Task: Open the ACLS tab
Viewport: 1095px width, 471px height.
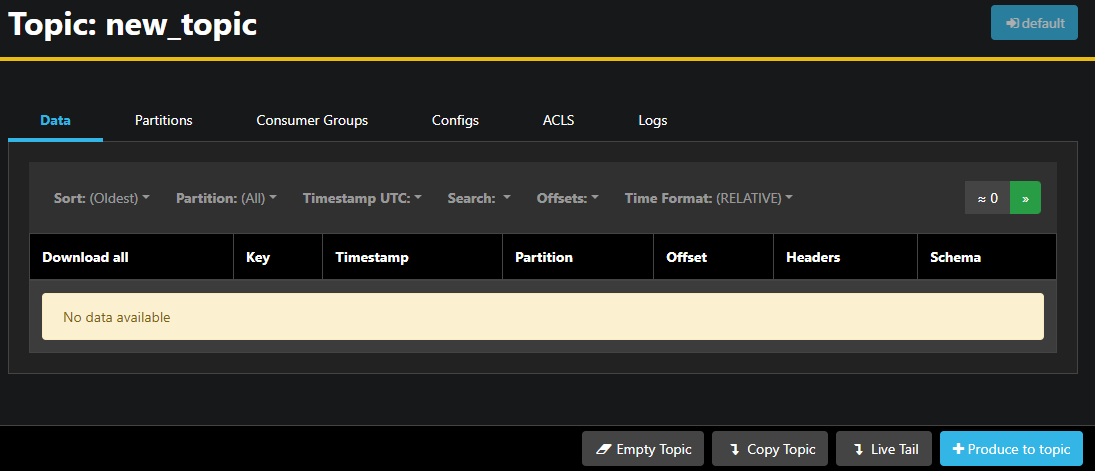Action: pyautogui.click(x=558, y=120)
